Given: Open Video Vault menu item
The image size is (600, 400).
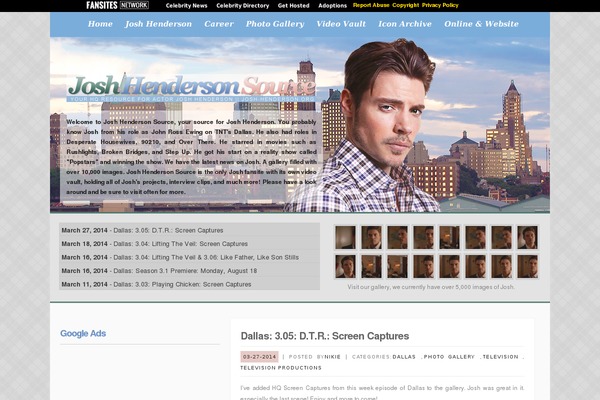Looking at the screenshot, I should 341,24.
